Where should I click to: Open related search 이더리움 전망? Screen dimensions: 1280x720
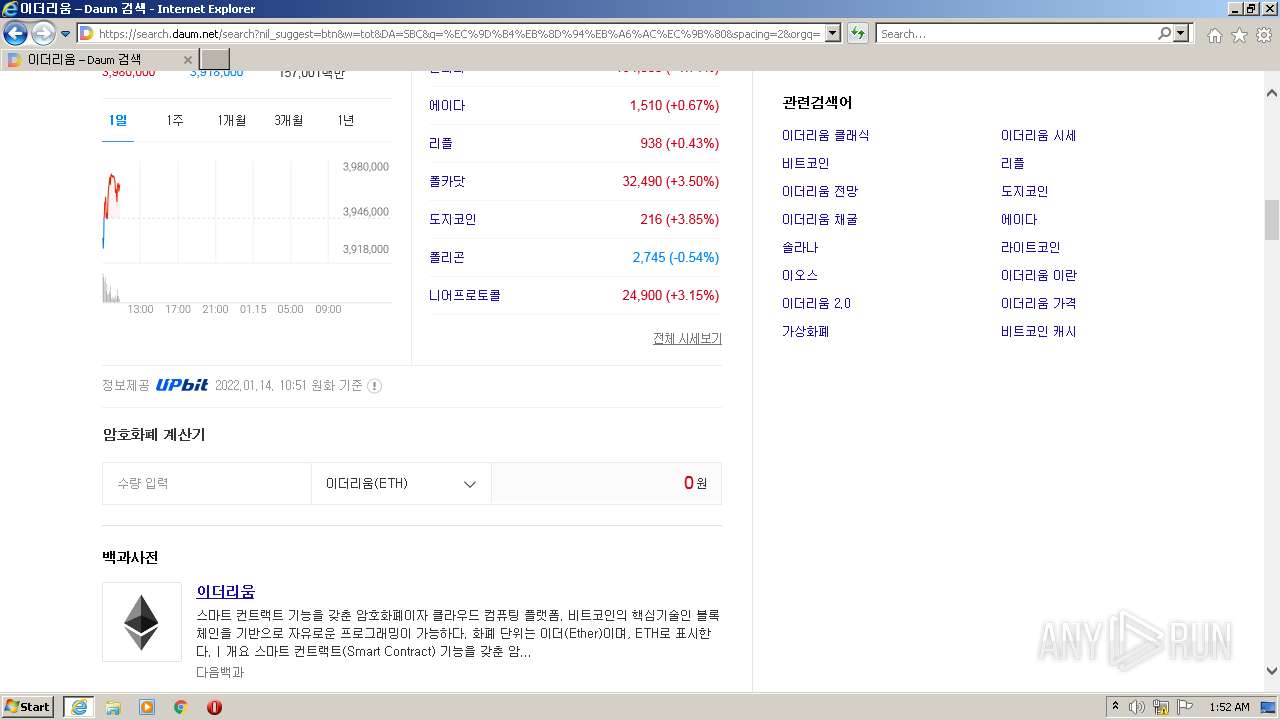tap(820, 192)
